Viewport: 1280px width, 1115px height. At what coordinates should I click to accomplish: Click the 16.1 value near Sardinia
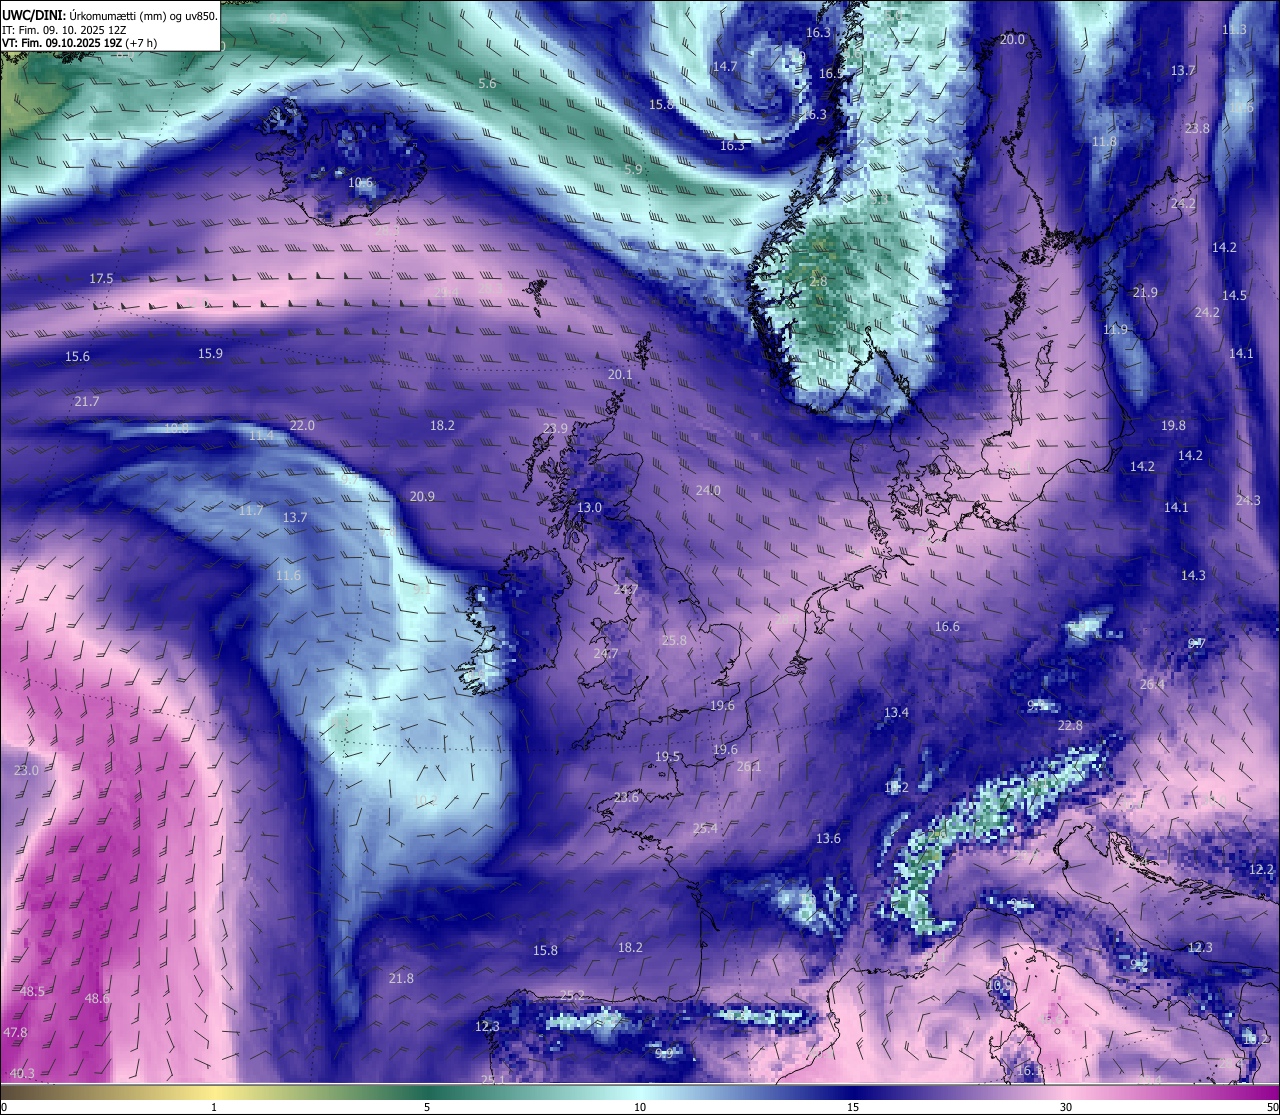1029,1071
